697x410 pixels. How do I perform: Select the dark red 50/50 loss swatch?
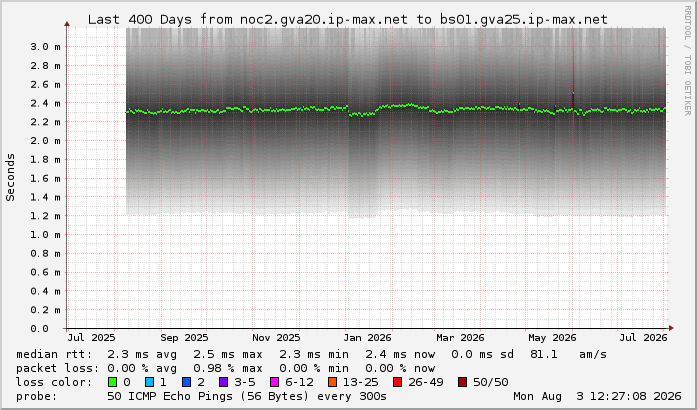click(x=462, y=382)
